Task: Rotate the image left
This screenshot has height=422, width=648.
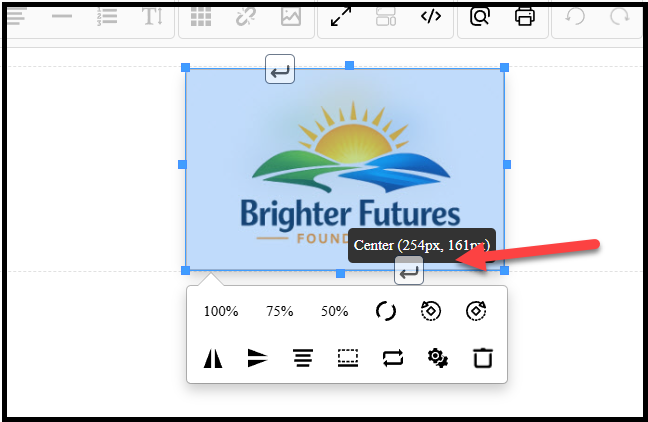Action: 431,311
